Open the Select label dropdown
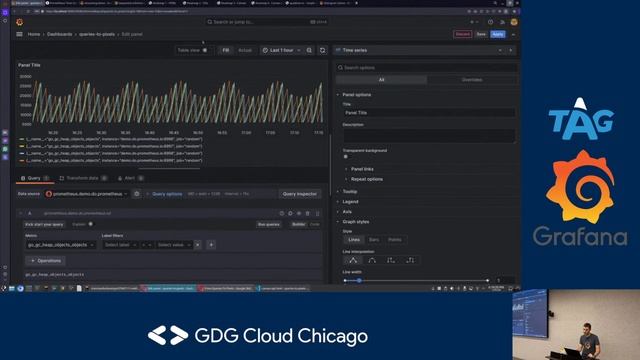Image resolution: width=640 pixels, height=360 pixels. click(x=120, y=245)
